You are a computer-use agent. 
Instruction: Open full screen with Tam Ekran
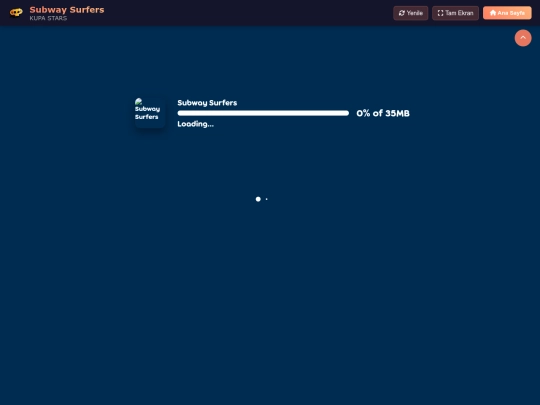[455, 13]
